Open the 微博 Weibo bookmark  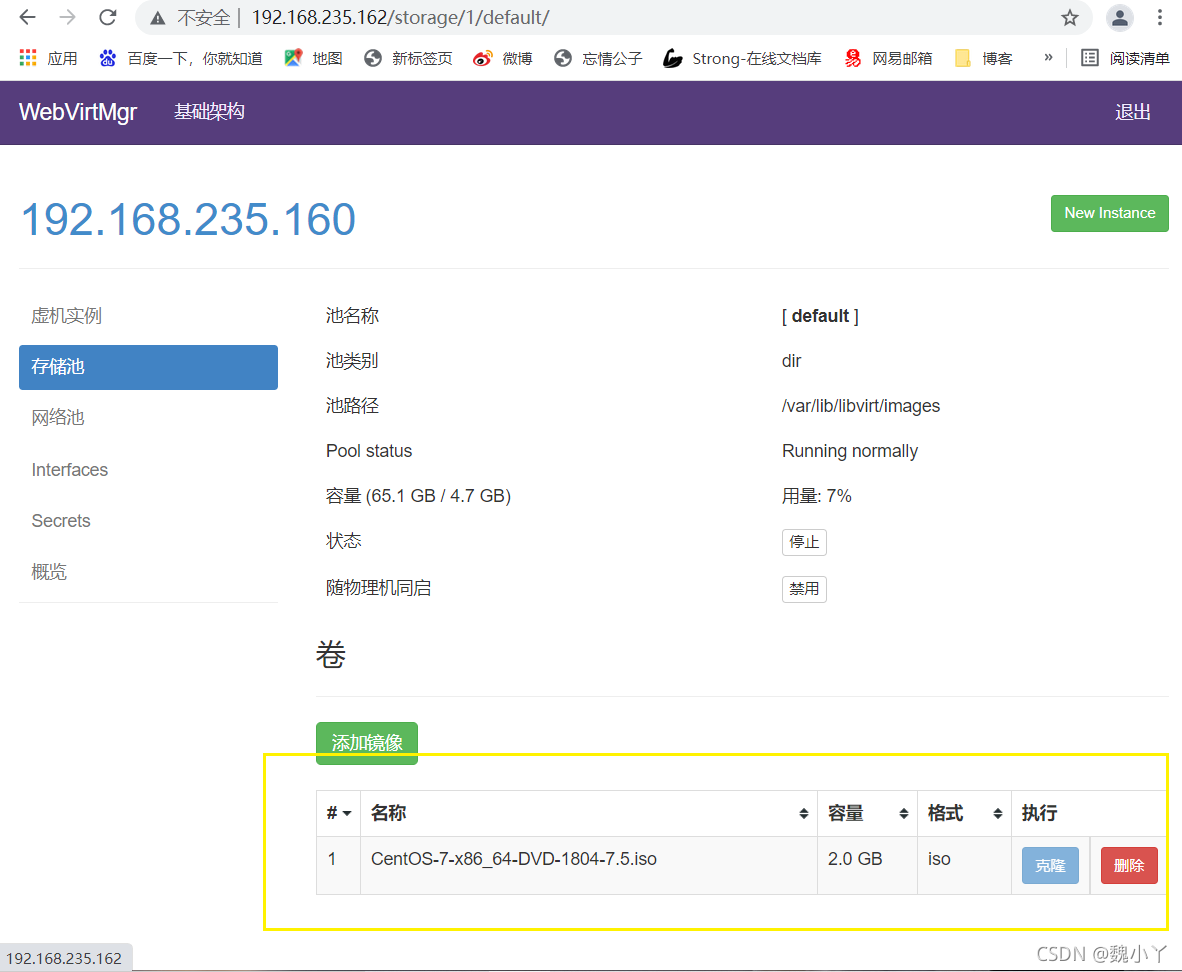click(x=503, y=58)
